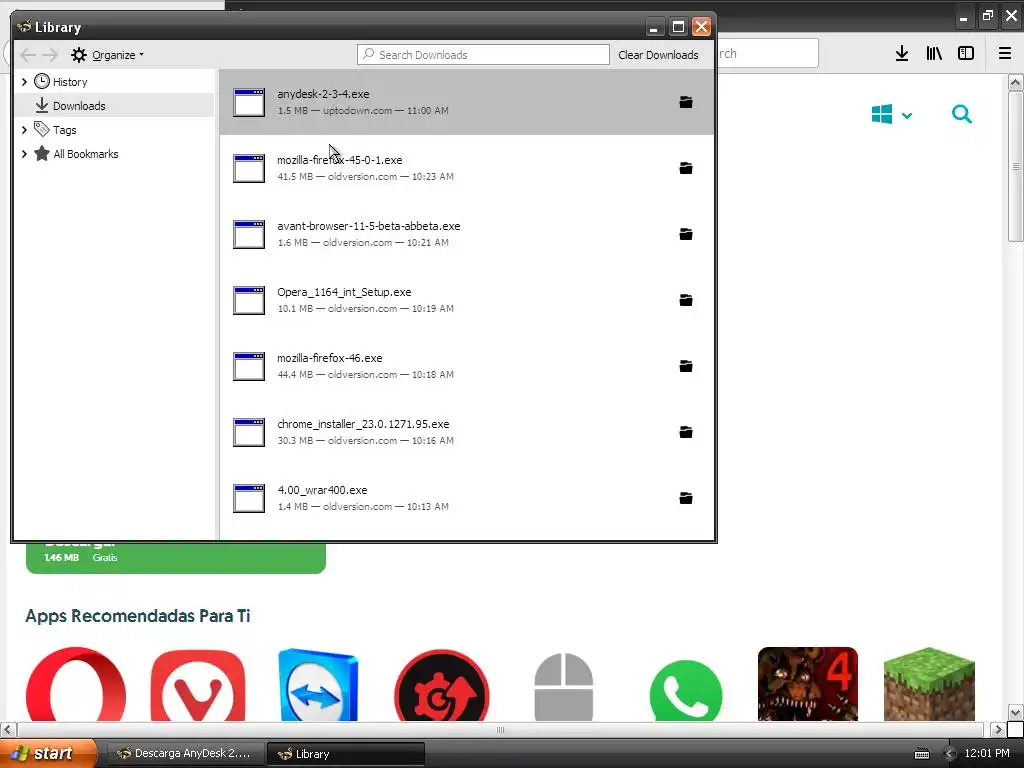Image resolution: width=1024 pixels, height=768 pixels.
Task: Click the chrome_installer file icon
Action: (x=249, y=432)
